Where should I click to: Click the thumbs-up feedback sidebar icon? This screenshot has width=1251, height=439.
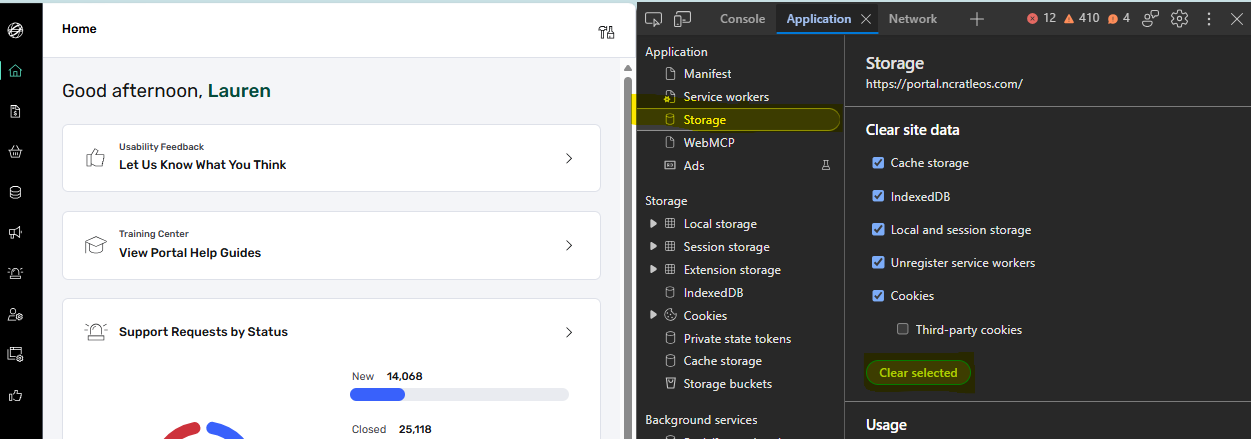tap(15, 395)
